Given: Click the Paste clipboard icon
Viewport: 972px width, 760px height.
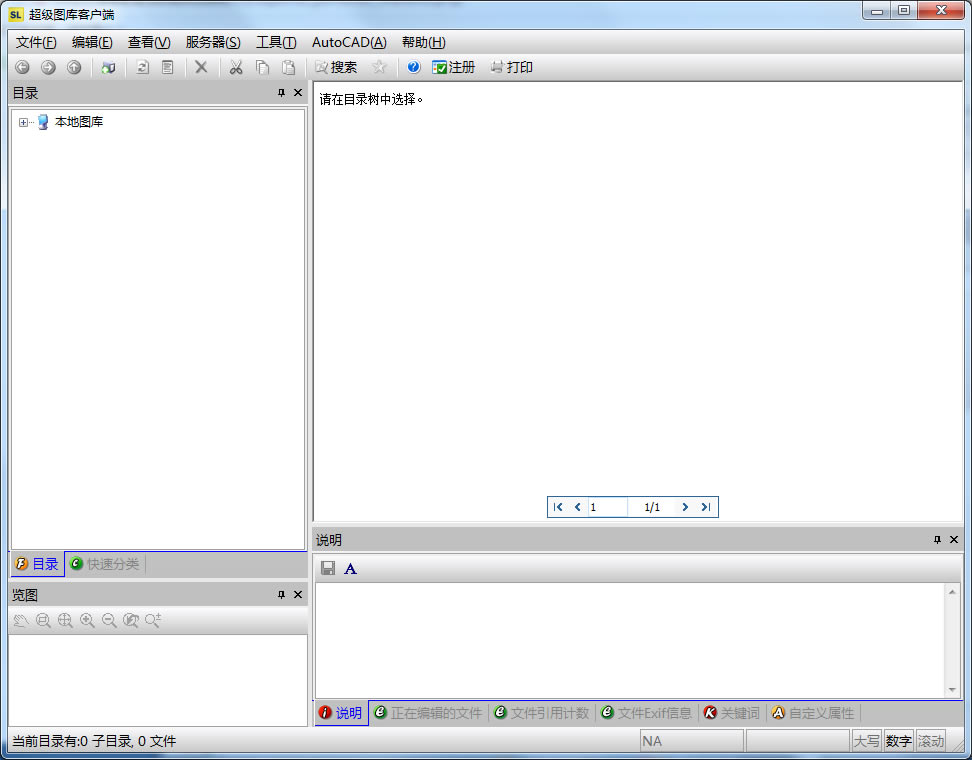Looking at the screenshot, I should point(288,67).
